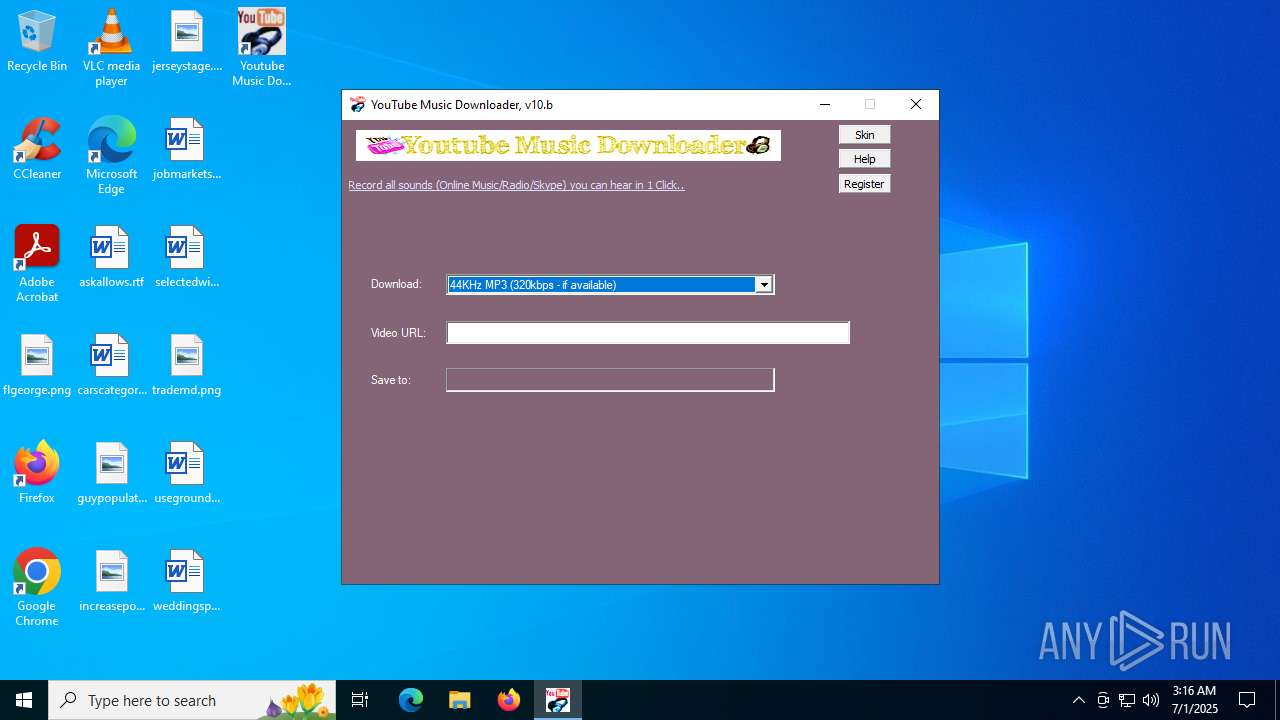This screenshot has height=720, width=1280.
Task: Select the jobmarkets Word document icon
Action: click(x=186, y=149)
